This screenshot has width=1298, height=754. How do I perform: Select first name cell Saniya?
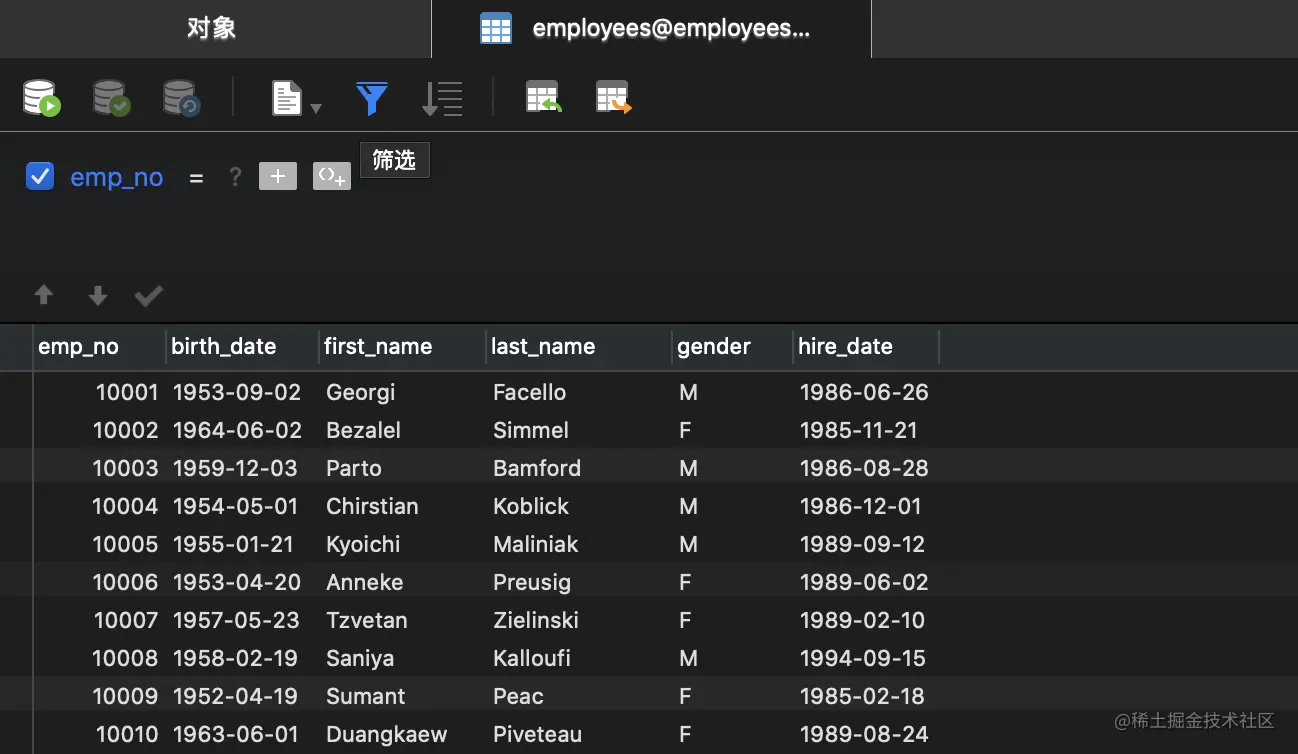pyautogui.click(x=360, y=658)
